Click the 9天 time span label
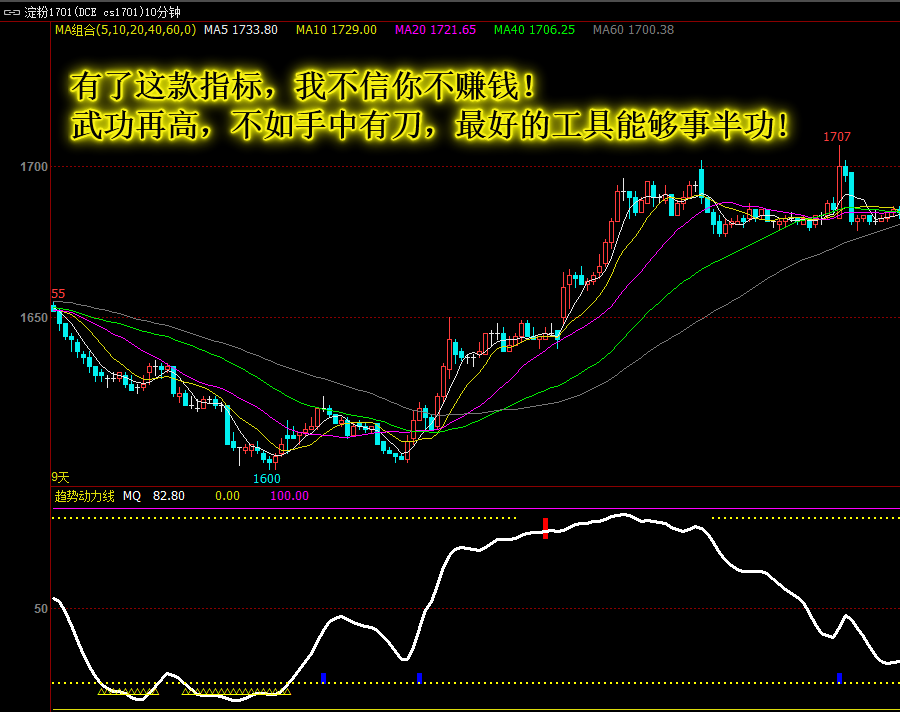This screenshot has width=900, height=712. [x=60, y=477]
